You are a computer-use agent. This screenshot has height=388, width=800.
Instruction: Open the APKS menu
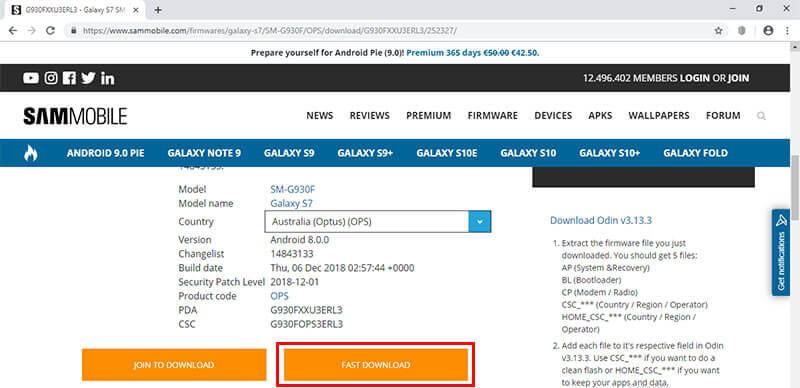click(600, 115)
